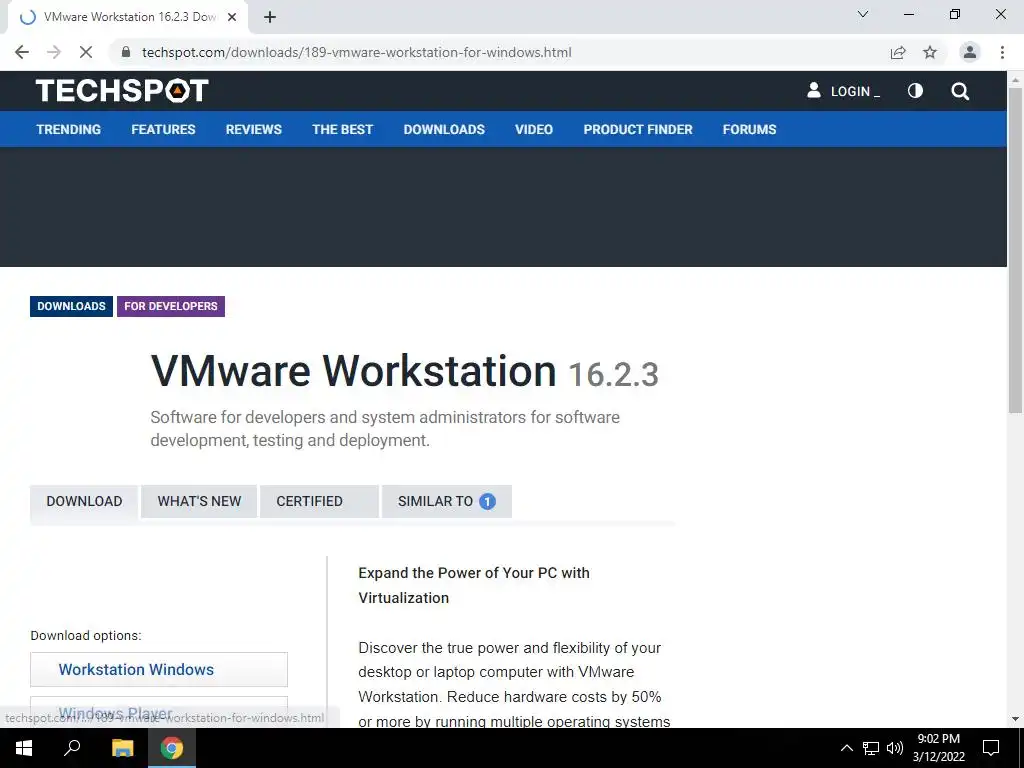Expand the tab search chevron

point(863,14)
